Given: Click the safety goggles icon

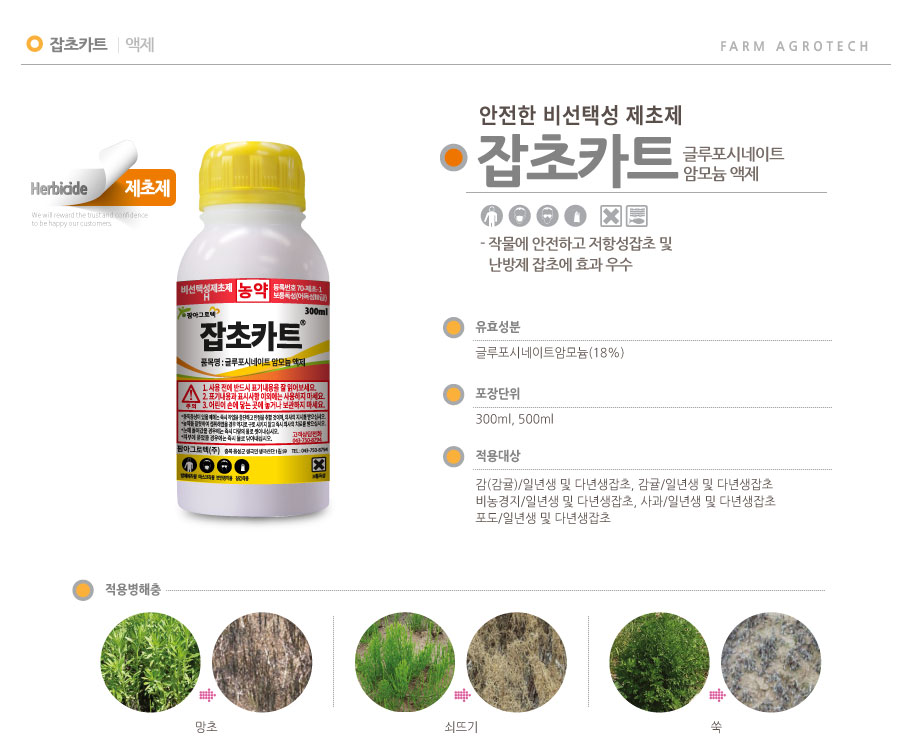Looking at the screenshot, I should tap(547, 217).
